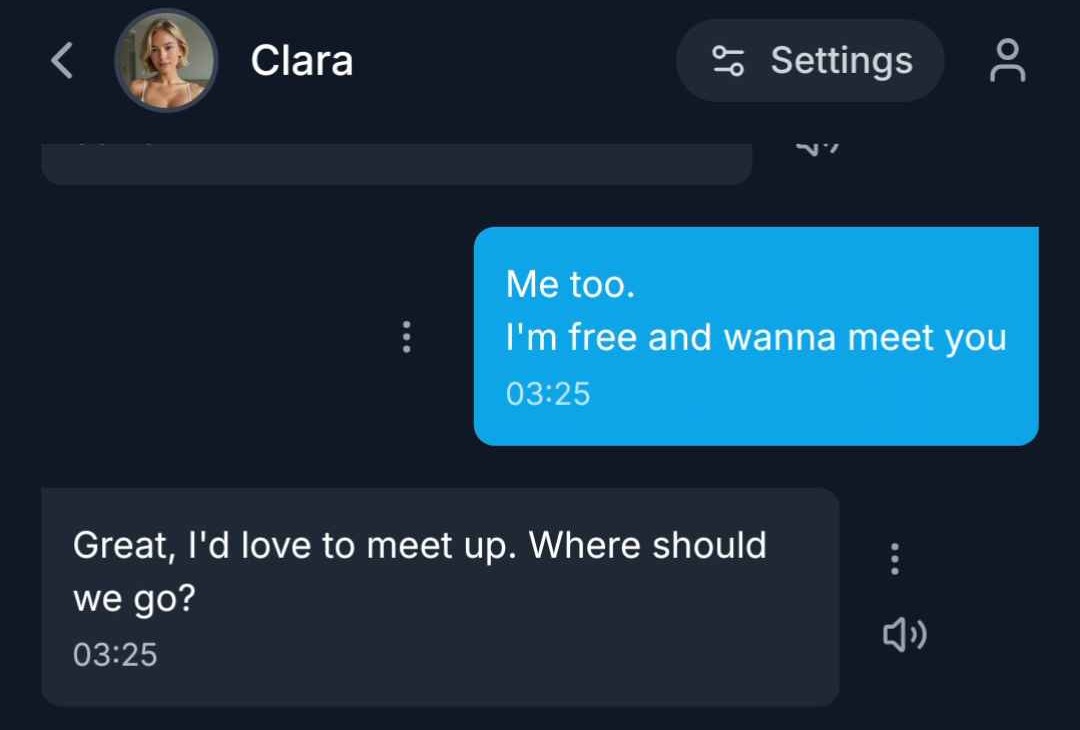Open the user account icon
The height and width of the screenshot is (730, 1080).
click(x=1007, y=61)
